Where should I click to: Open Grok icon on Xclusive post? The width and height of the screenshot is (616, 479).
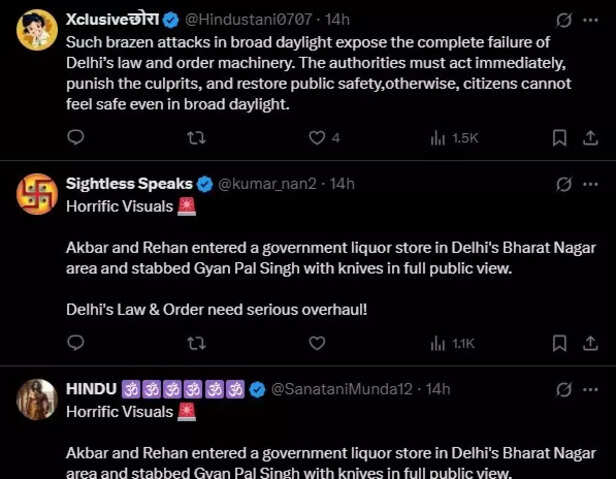click(563, 19)
